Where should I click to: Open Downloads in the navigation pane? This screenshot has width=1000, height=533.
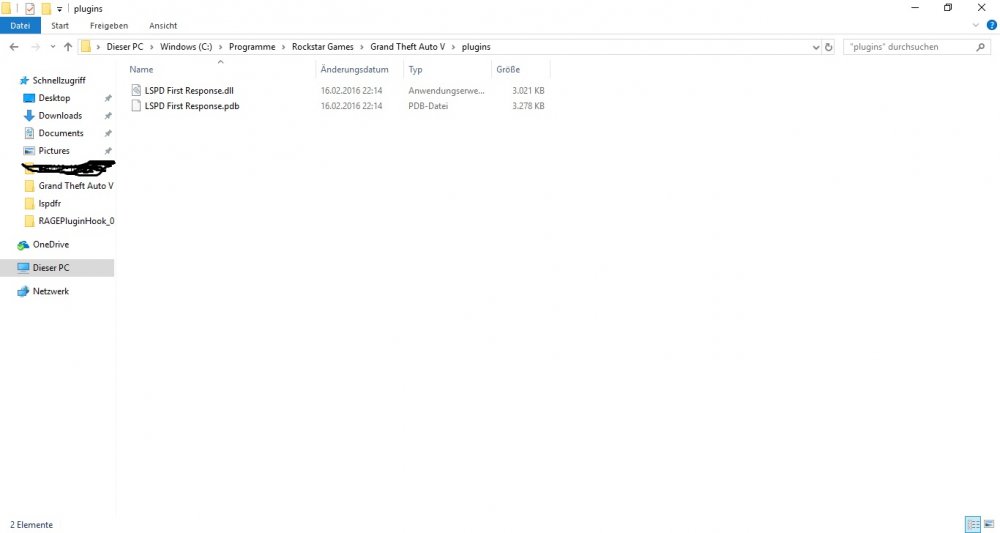point(60,115)
